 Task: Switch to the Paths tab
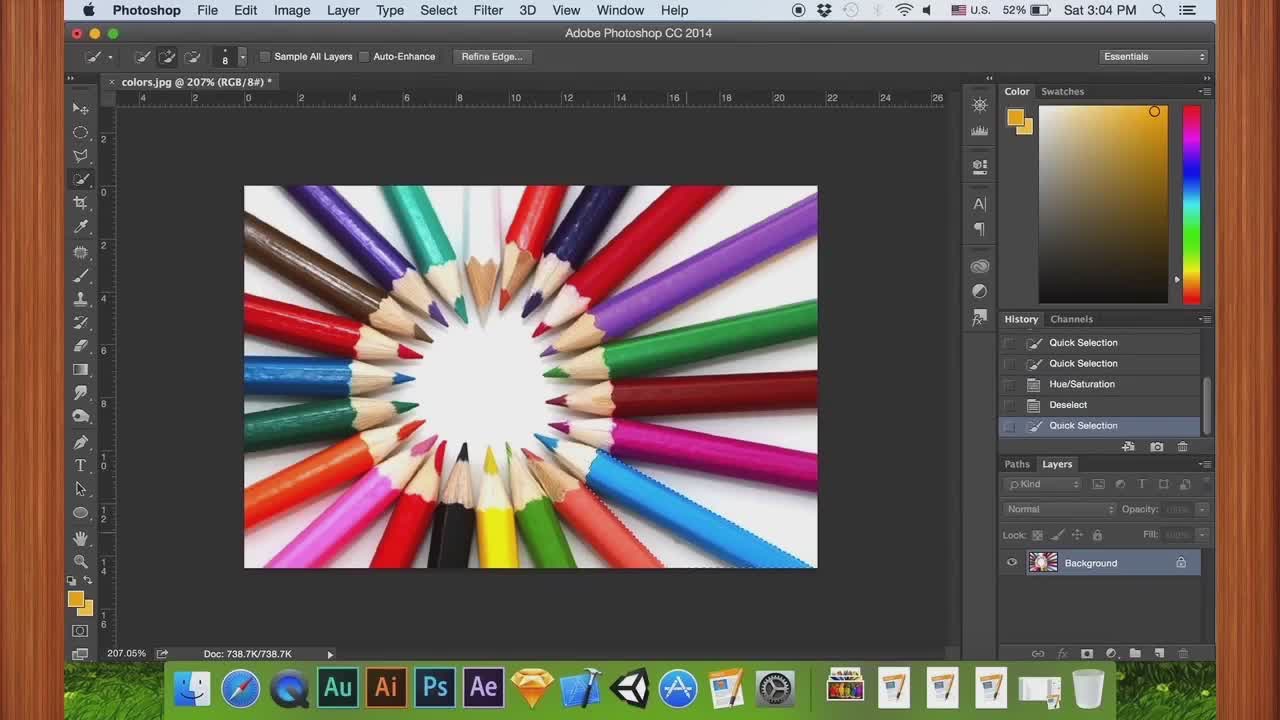coord(1017,464)
